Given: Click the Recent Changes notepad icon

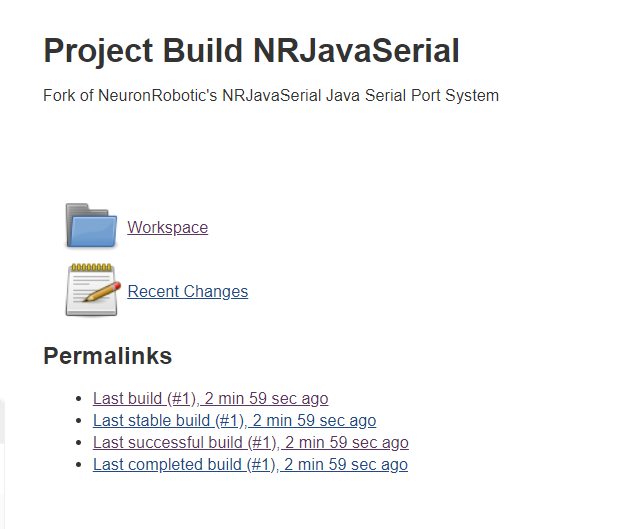Looking at the screenshot, I should pos(92,290).
